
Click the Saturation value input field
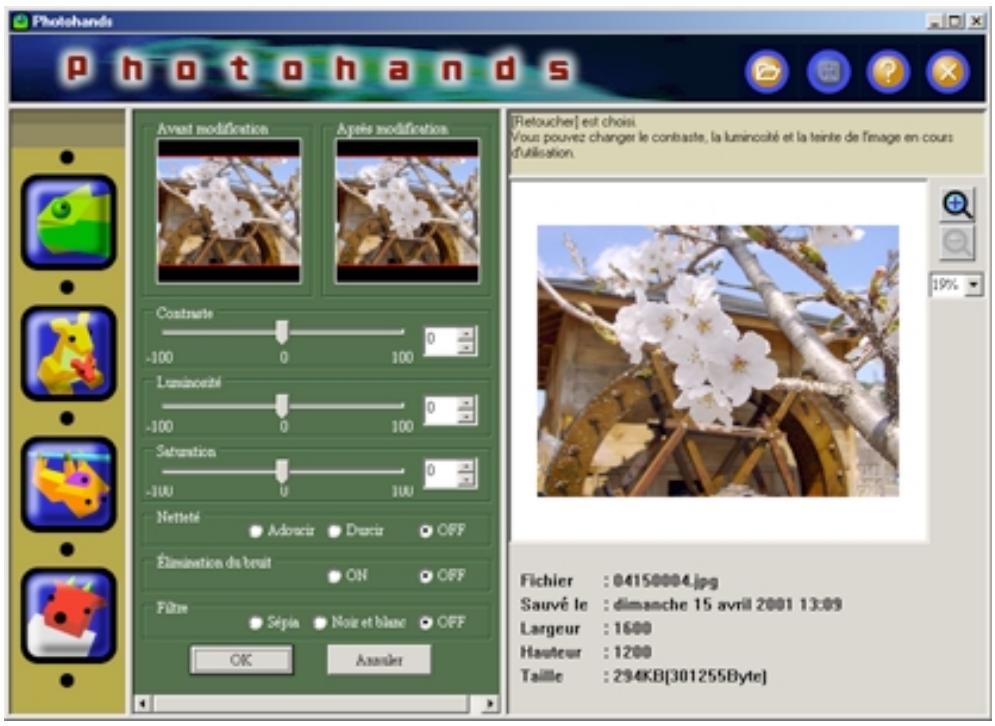[442, 473]
